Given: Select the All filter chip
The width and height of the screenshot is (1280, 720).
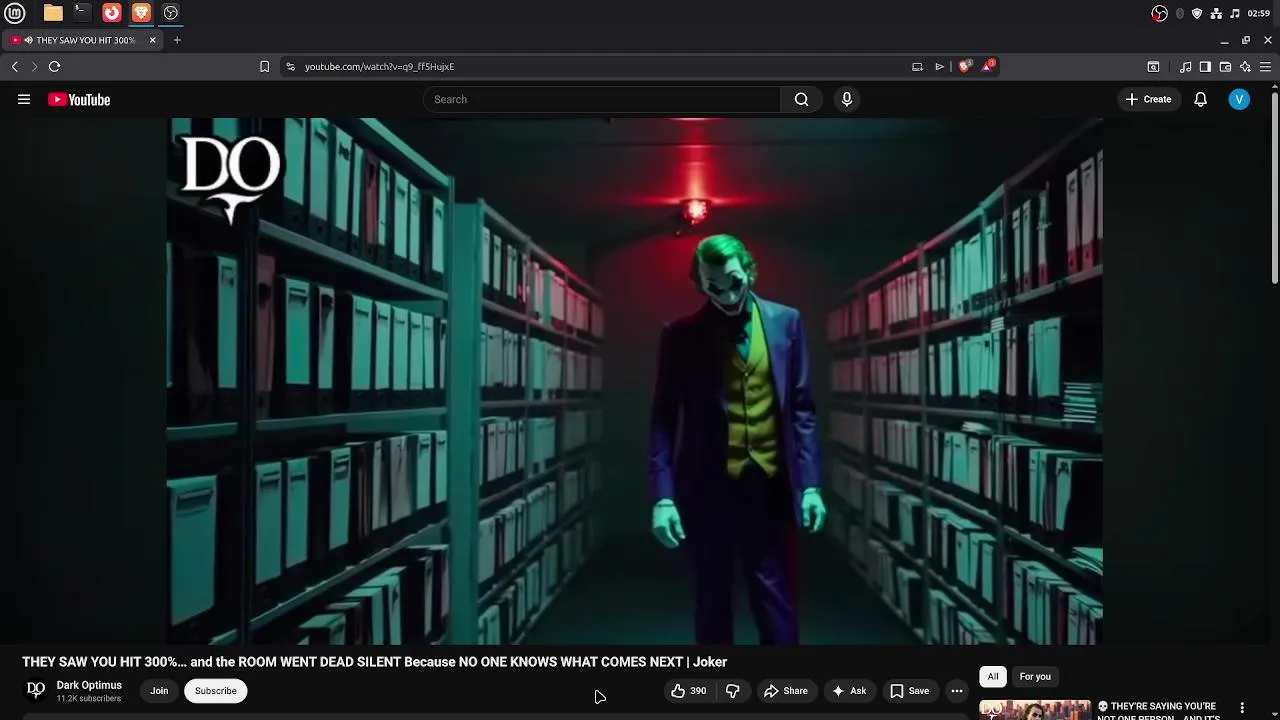Looking at the screenshot, I should tap(993, 677).
